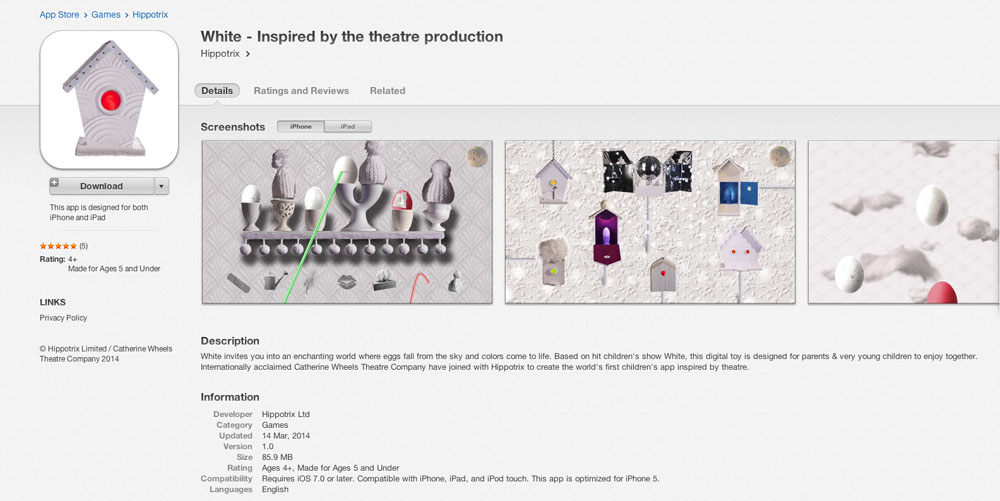Click the size value '85.9 MB'
Image resolution: width=1000 pixels, height=501 pixels.
[277, 457]
